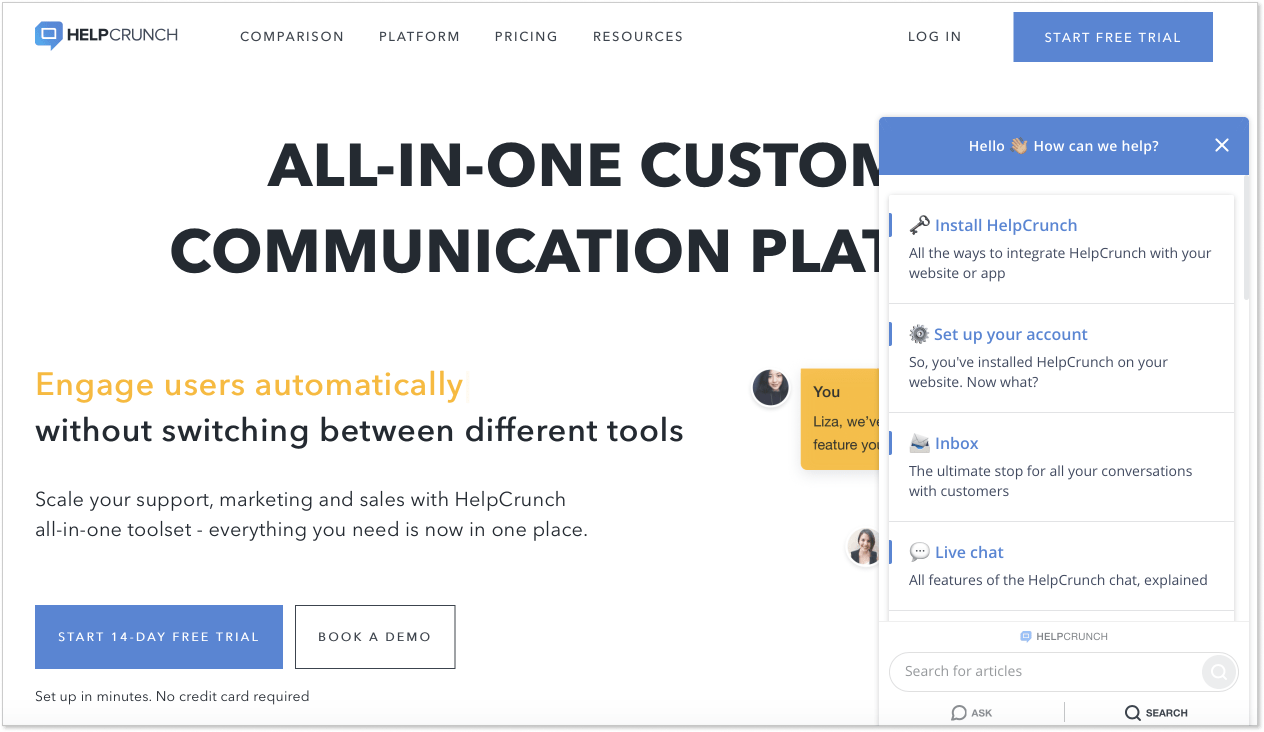Go to the Pricing page

526,37
